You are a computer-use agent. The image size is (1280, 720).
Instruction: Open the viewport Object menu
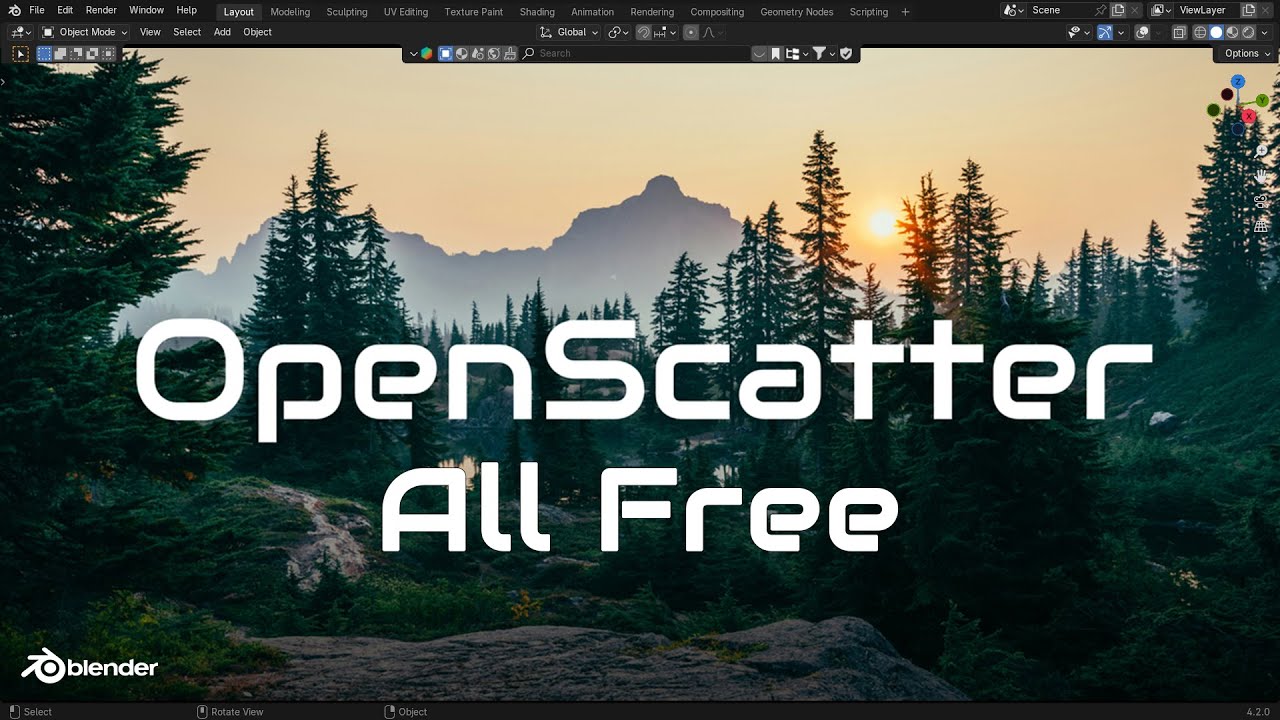tap(257, 32)
